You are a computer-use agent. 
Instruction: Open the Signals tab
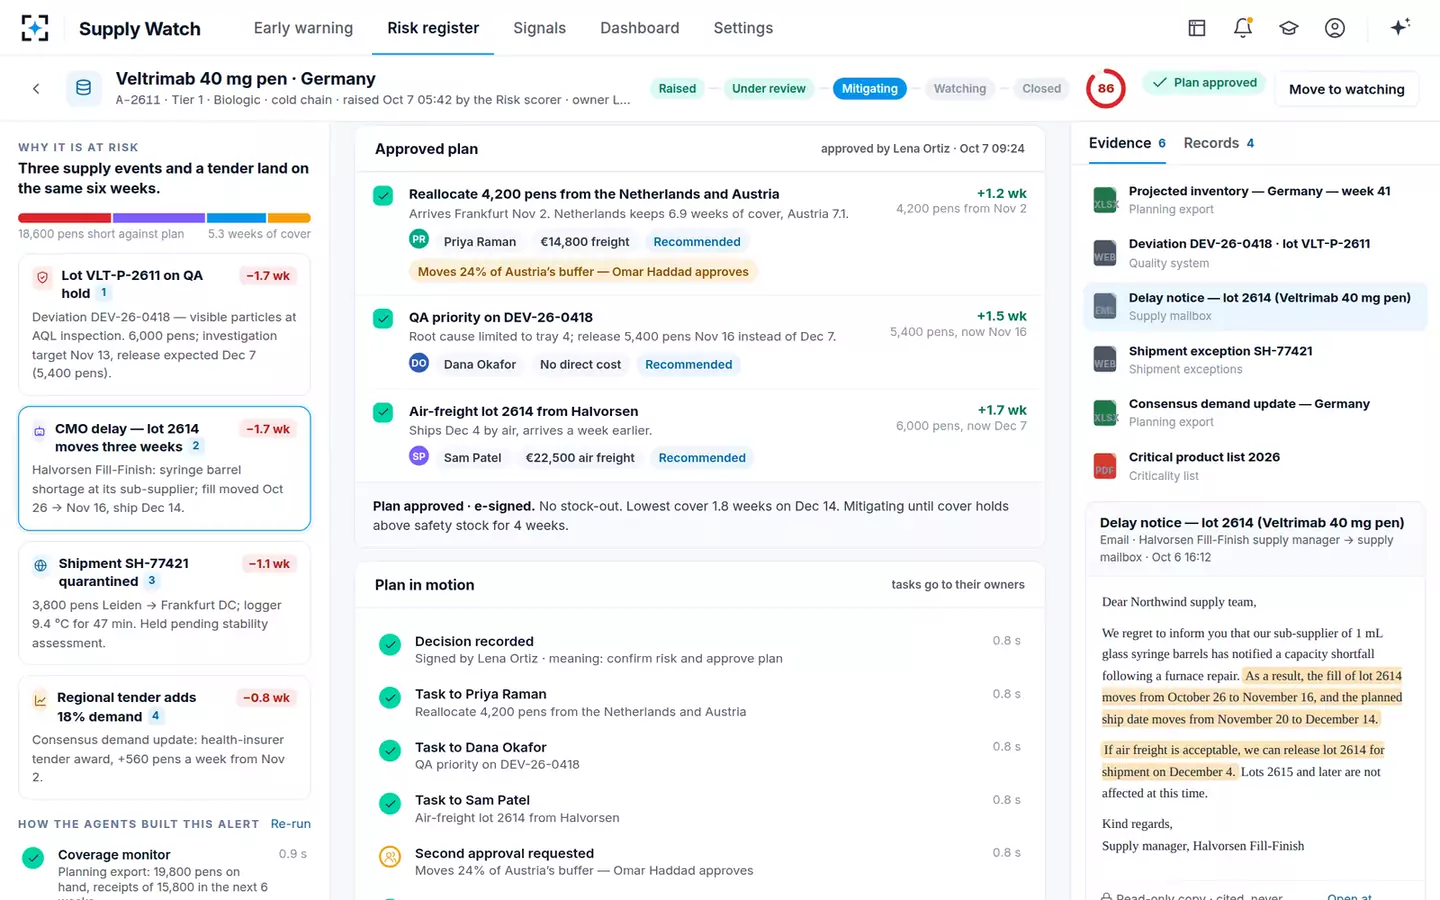click(539, 28)
